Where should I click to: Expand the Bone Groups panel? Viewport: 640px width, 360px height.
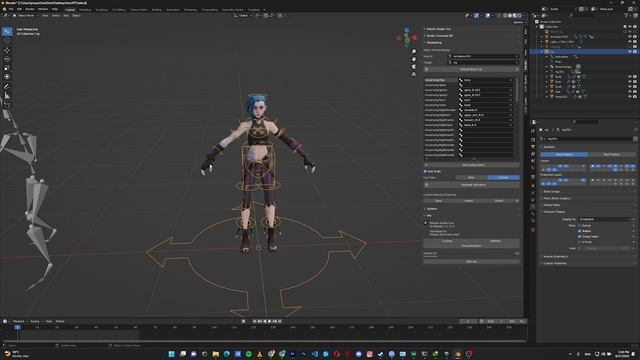[551, 191]
